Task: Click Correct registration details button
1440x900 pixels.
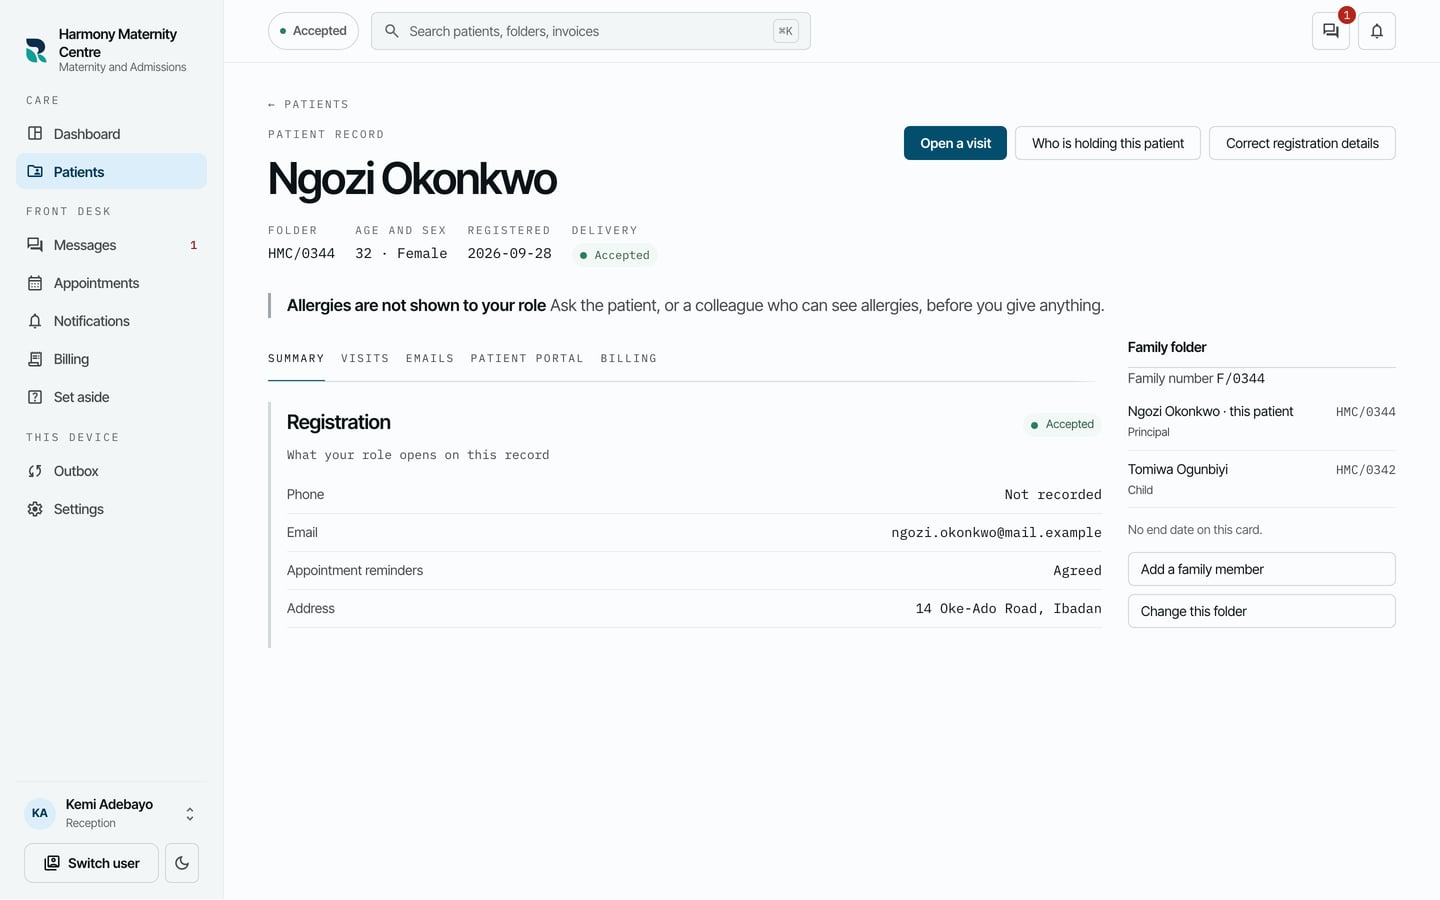Action: click(1302, 143)
